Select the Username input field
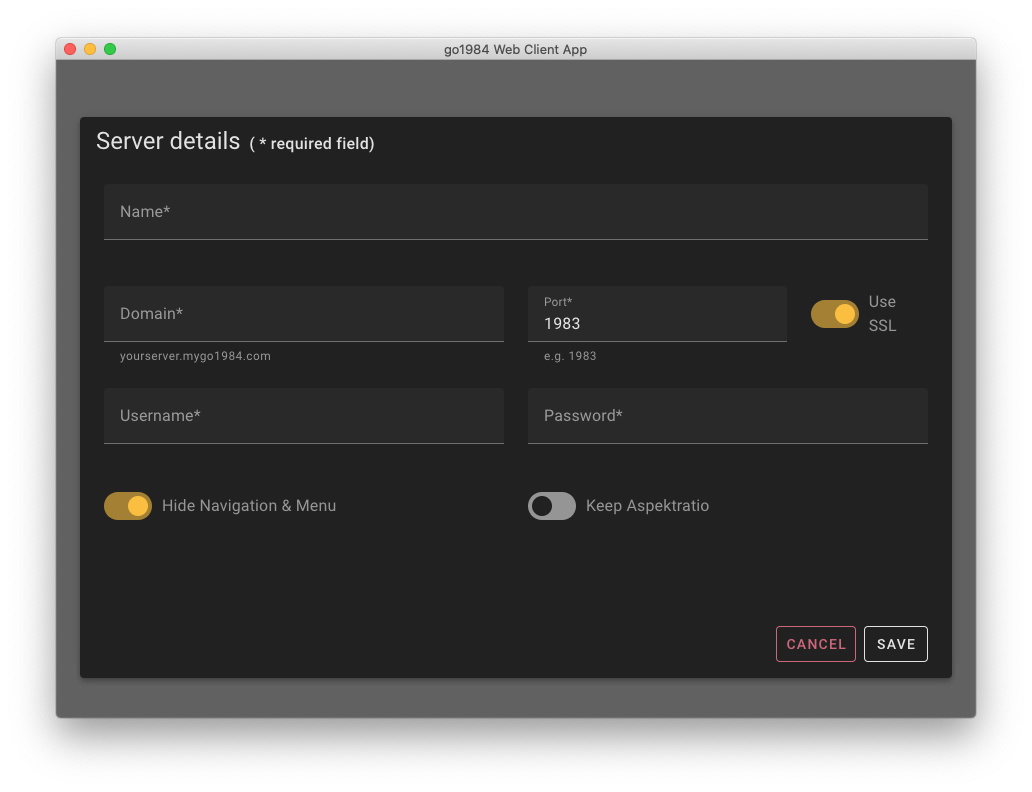 pyautogui.click(x=303, y=416)
